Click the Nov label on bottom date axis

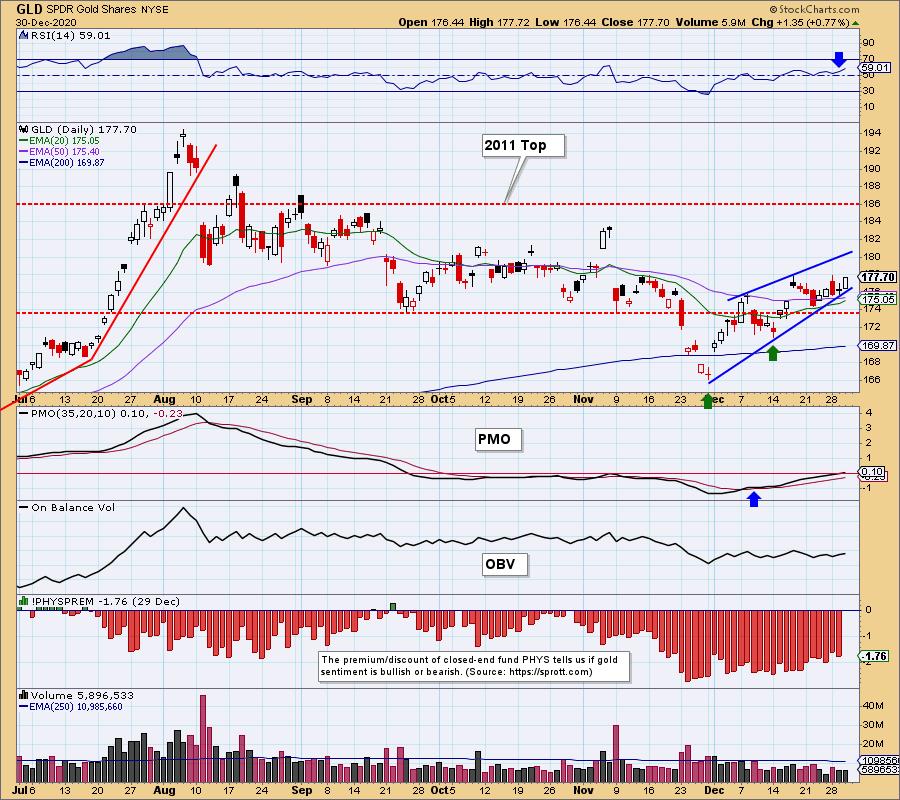(583, 790)
